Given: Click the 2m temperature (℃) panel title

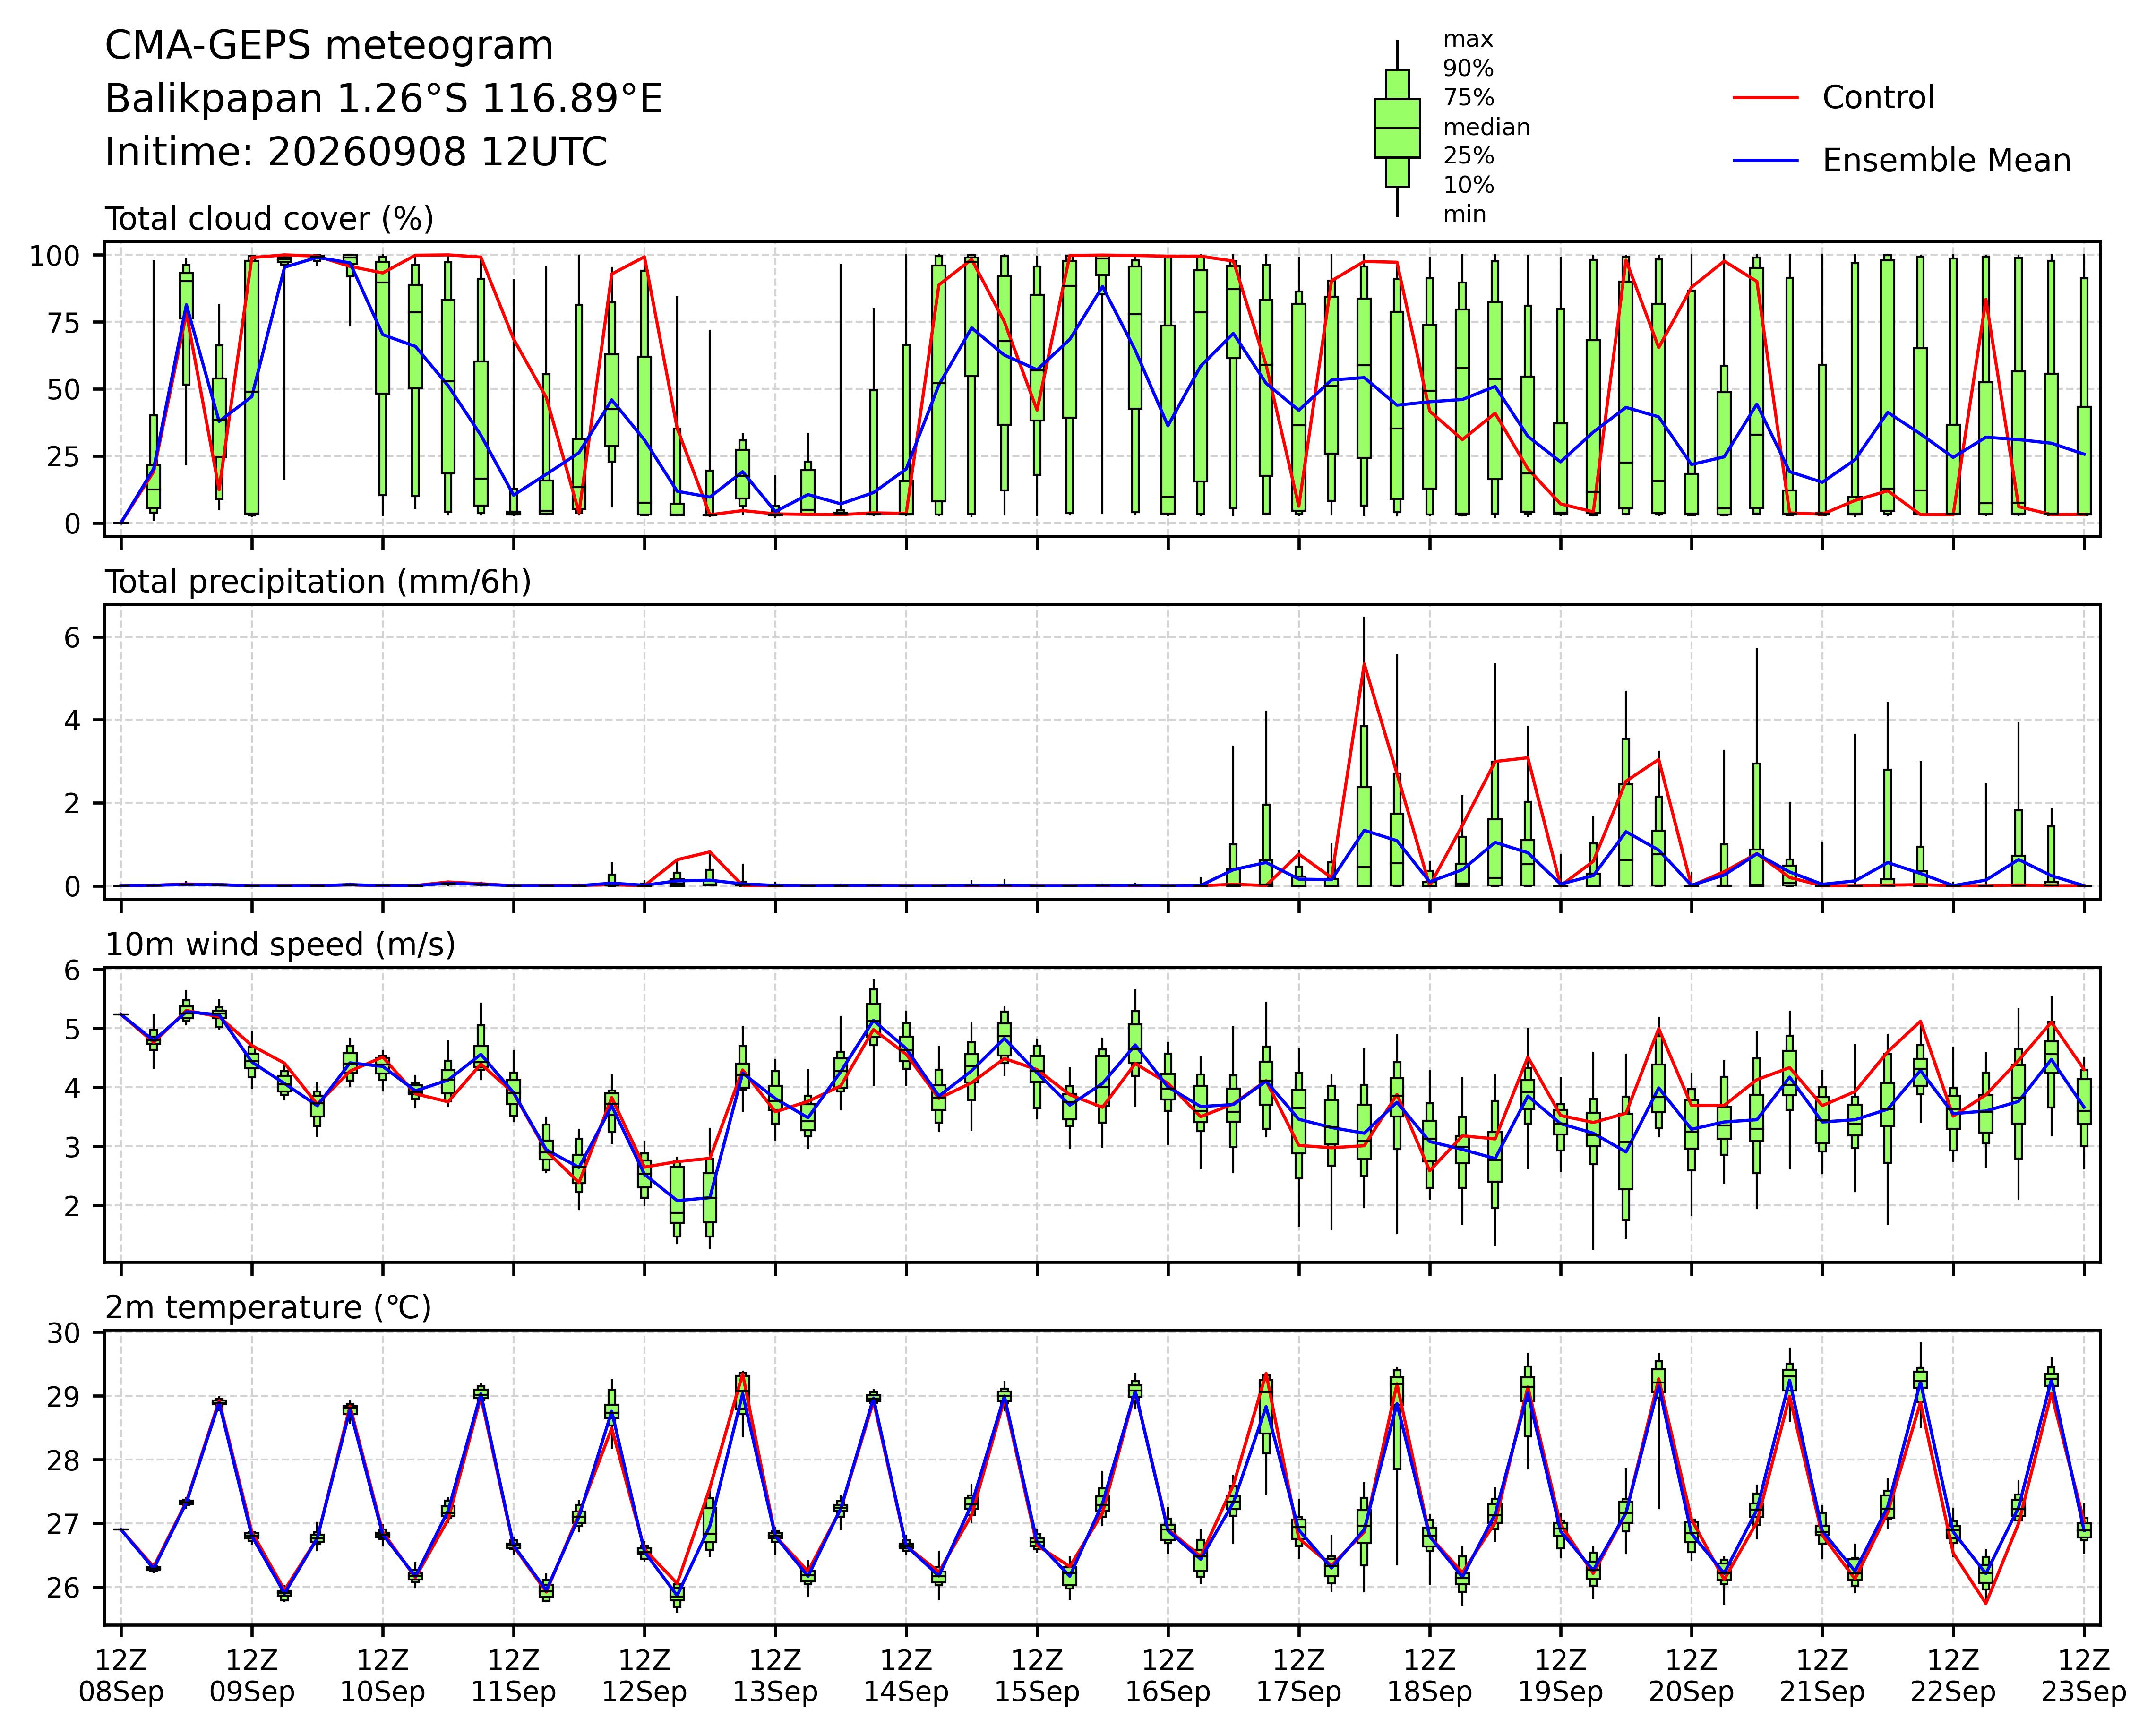Looking at the screenshot, I should (268, 1308).
